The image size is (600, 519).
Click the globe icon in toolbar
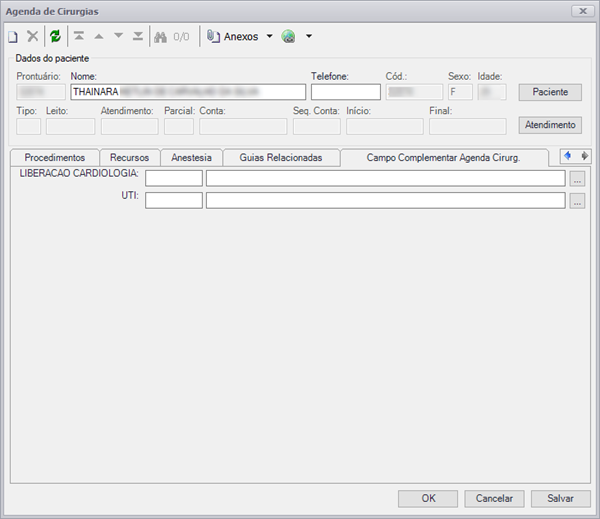pos(288,36)
